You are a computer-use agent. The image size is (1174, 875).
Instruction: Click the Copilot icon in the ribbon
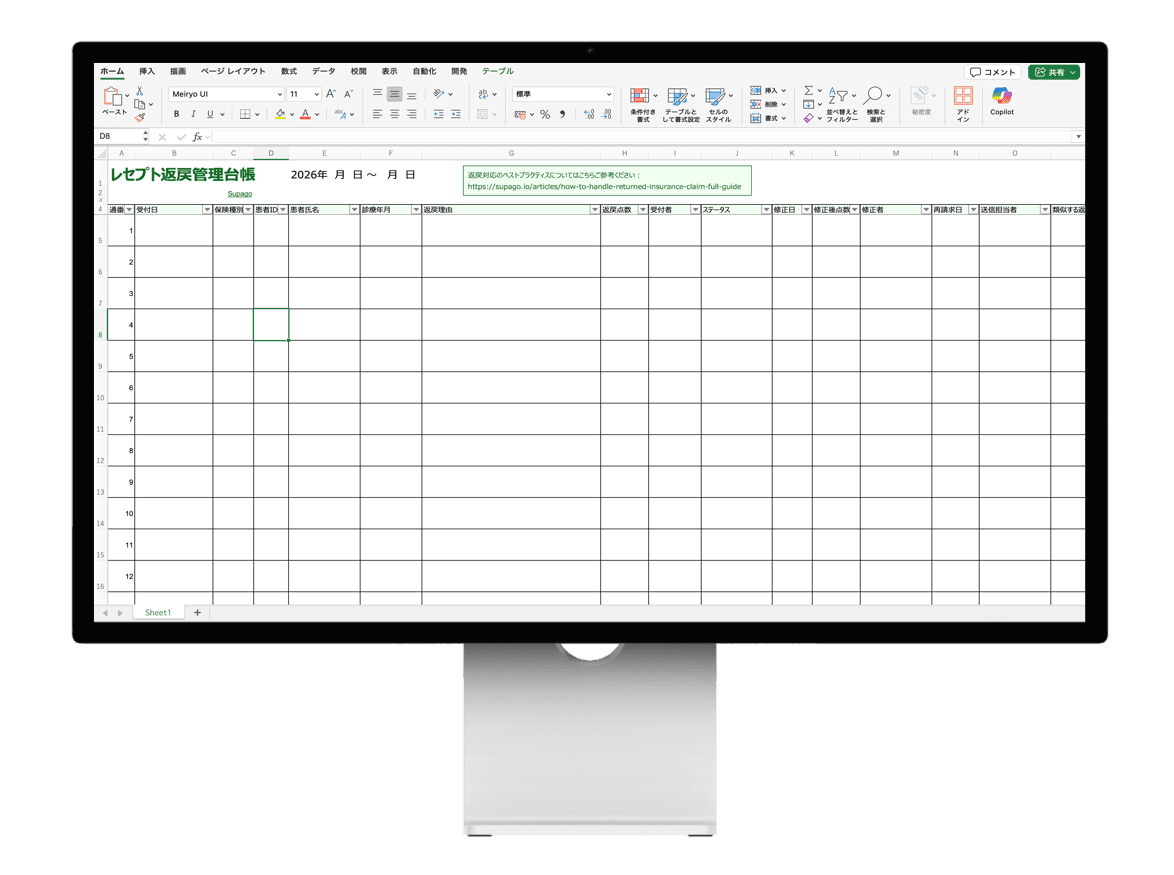pos(1001,96)
